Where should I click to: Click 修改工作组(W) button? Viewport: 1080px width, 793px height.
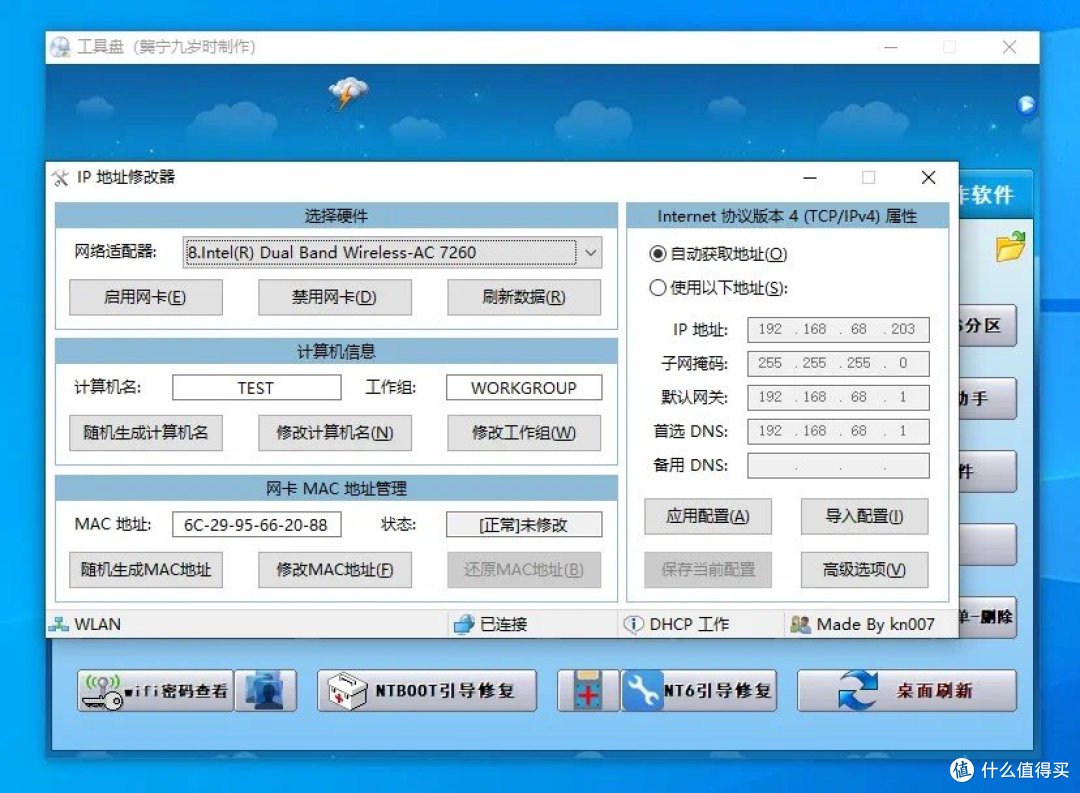point(523,433)
